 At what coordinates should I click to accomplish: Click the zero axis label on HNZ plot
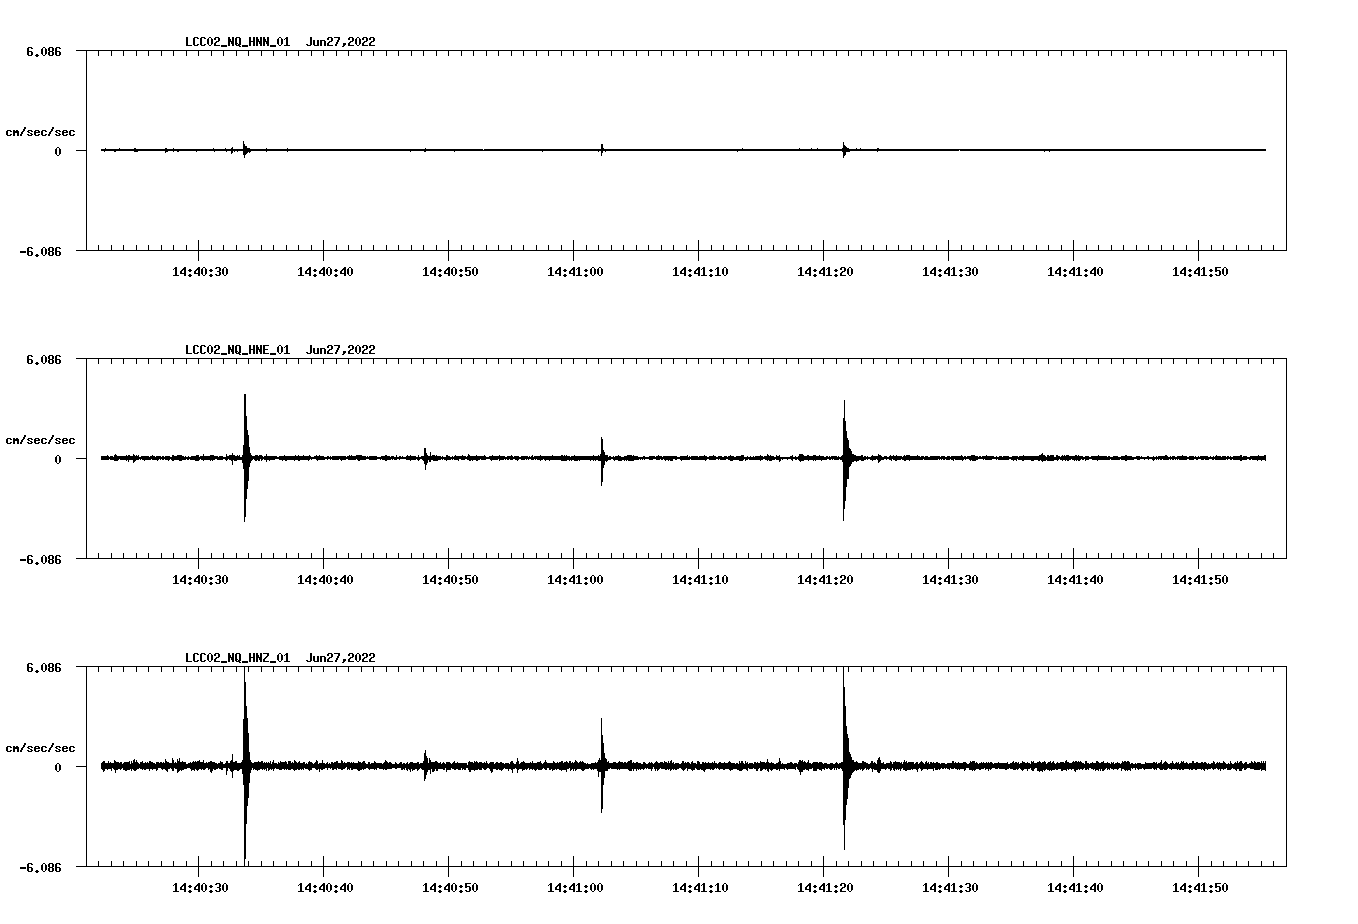(x=58, y=767)
